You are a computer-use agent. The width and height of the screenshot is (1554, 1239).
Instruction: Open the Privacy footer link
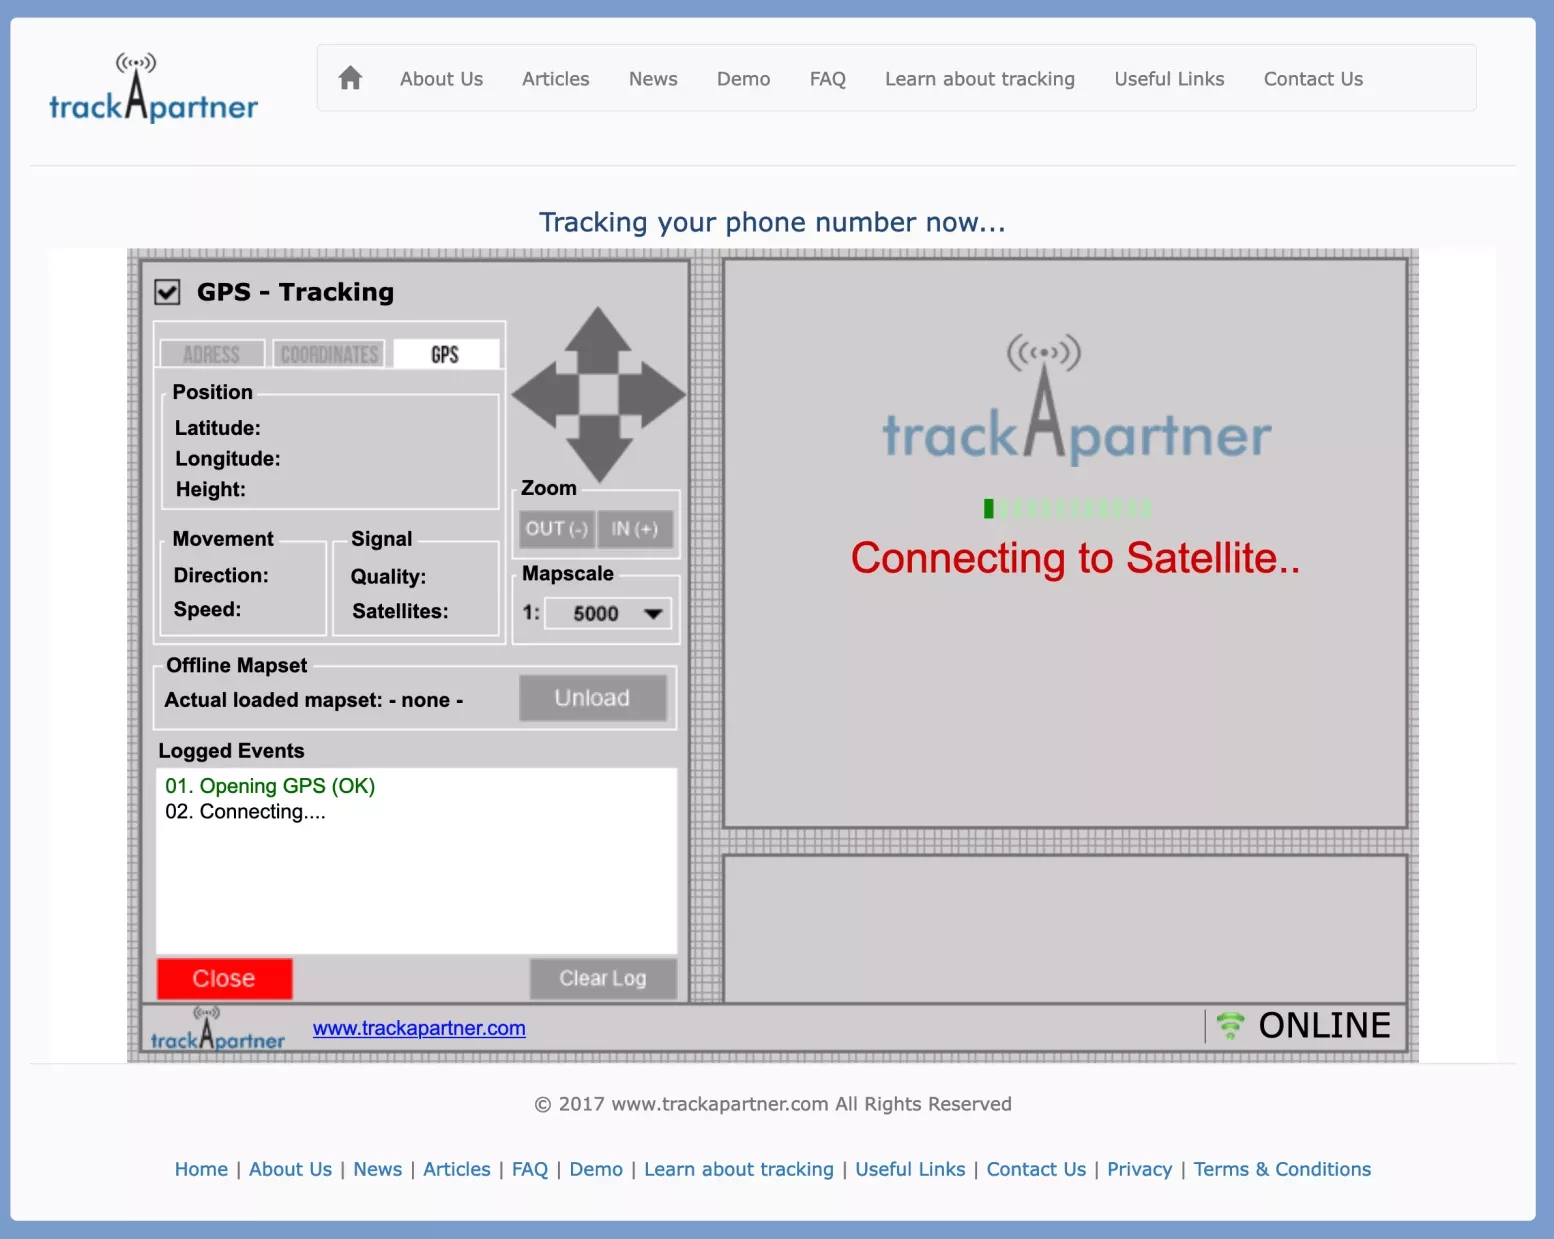click(x=1139, y=1169)
